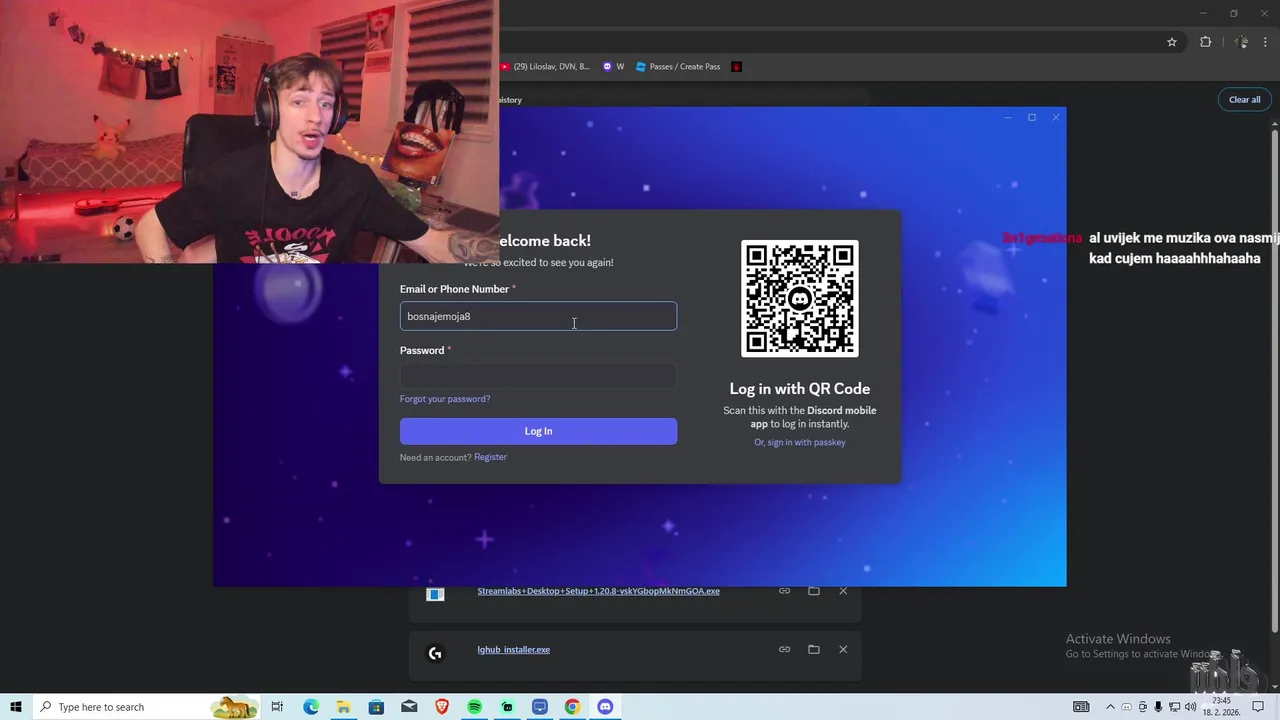
Task: Focus the Password input field
Action: click(x=538, y=376)
